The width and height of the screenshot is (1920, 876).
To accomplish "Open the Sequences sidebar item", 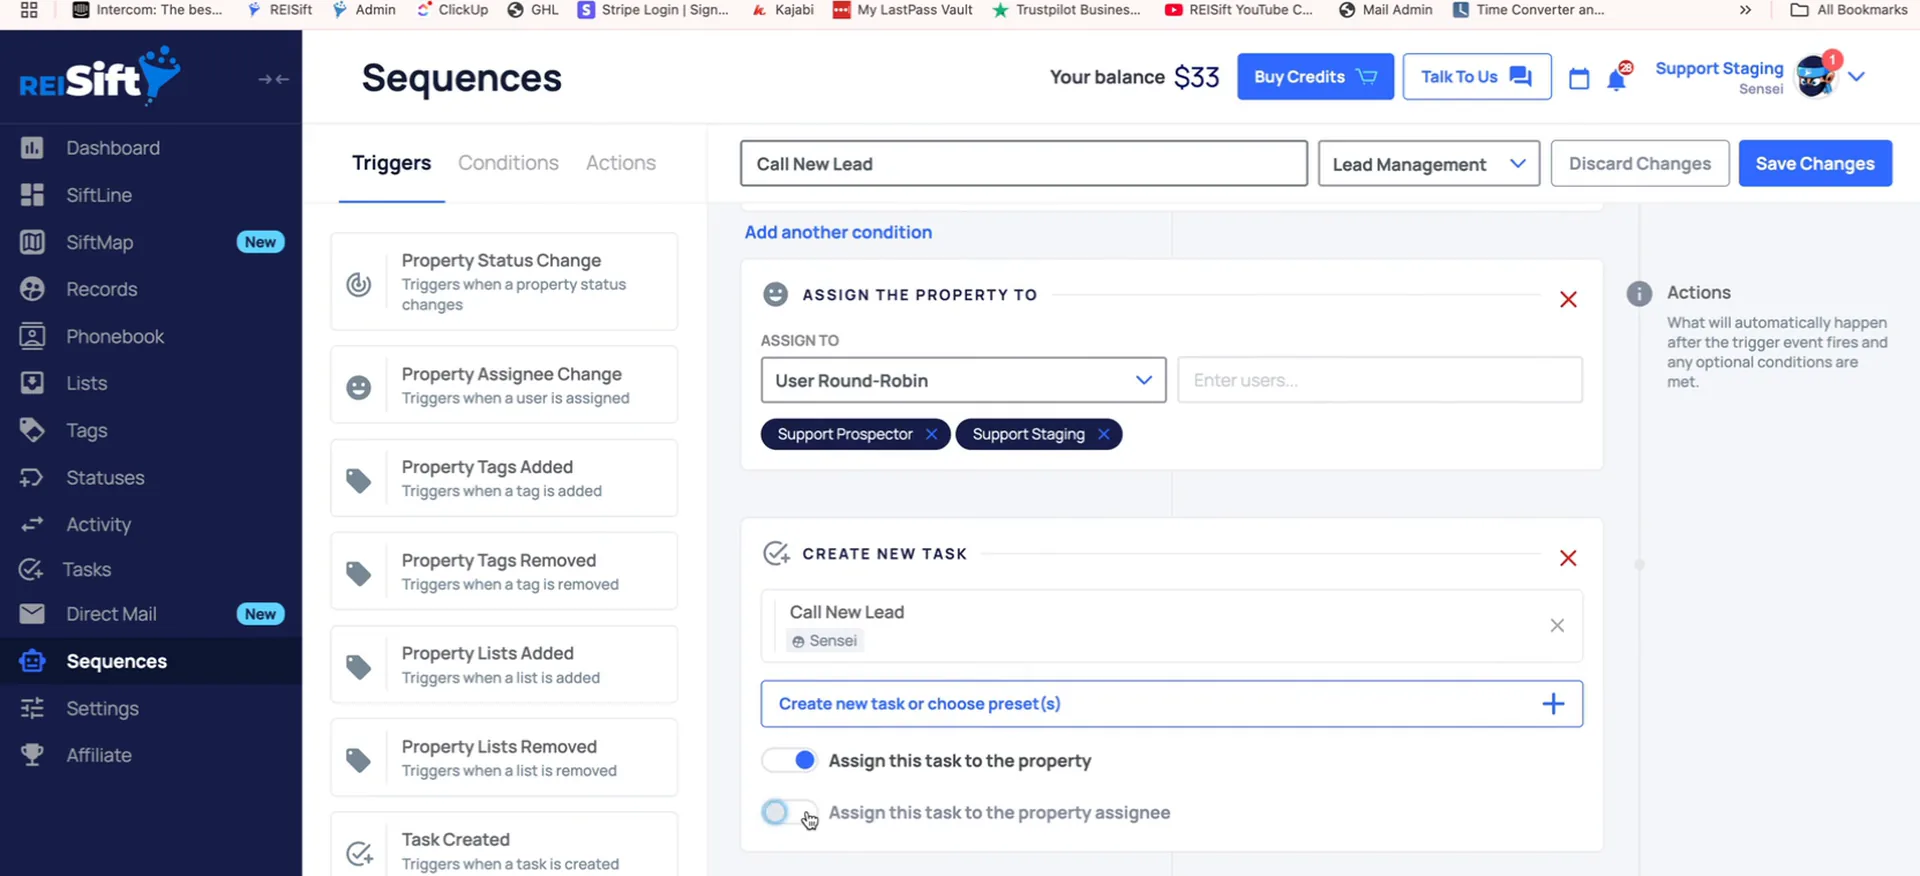I will 116,661.
